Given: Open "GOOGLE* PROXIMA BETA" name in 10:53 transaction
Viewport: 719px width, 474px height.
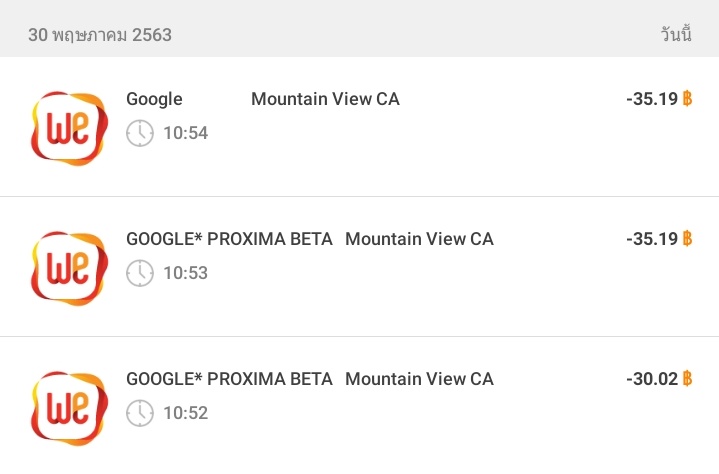Looking at the screenshot, I should point(229,239).
